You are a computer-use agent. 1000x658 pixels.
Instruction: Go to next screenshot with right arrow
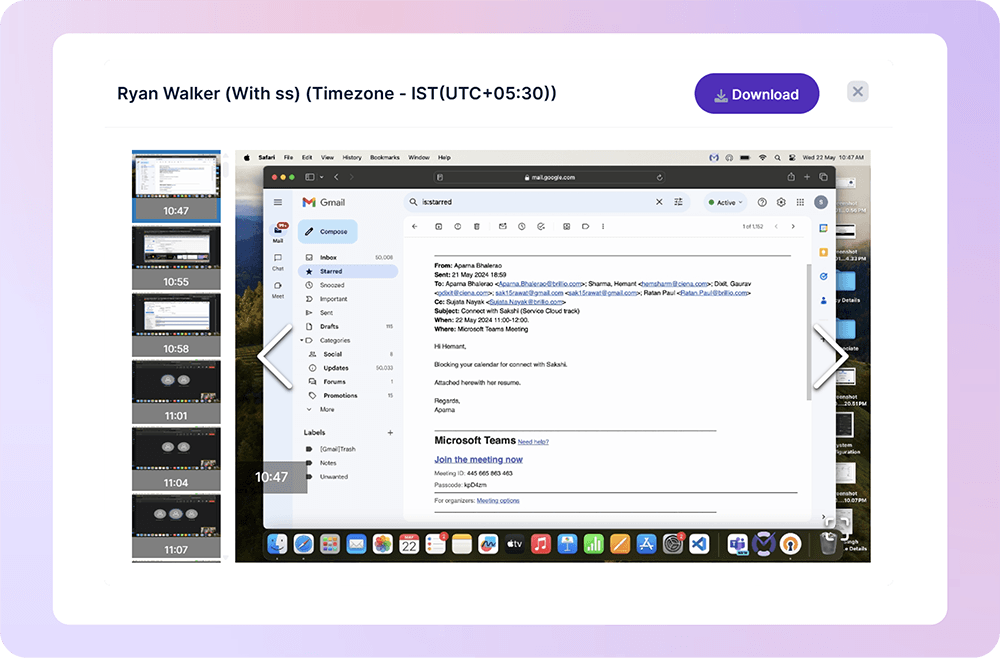pos(830,357)
